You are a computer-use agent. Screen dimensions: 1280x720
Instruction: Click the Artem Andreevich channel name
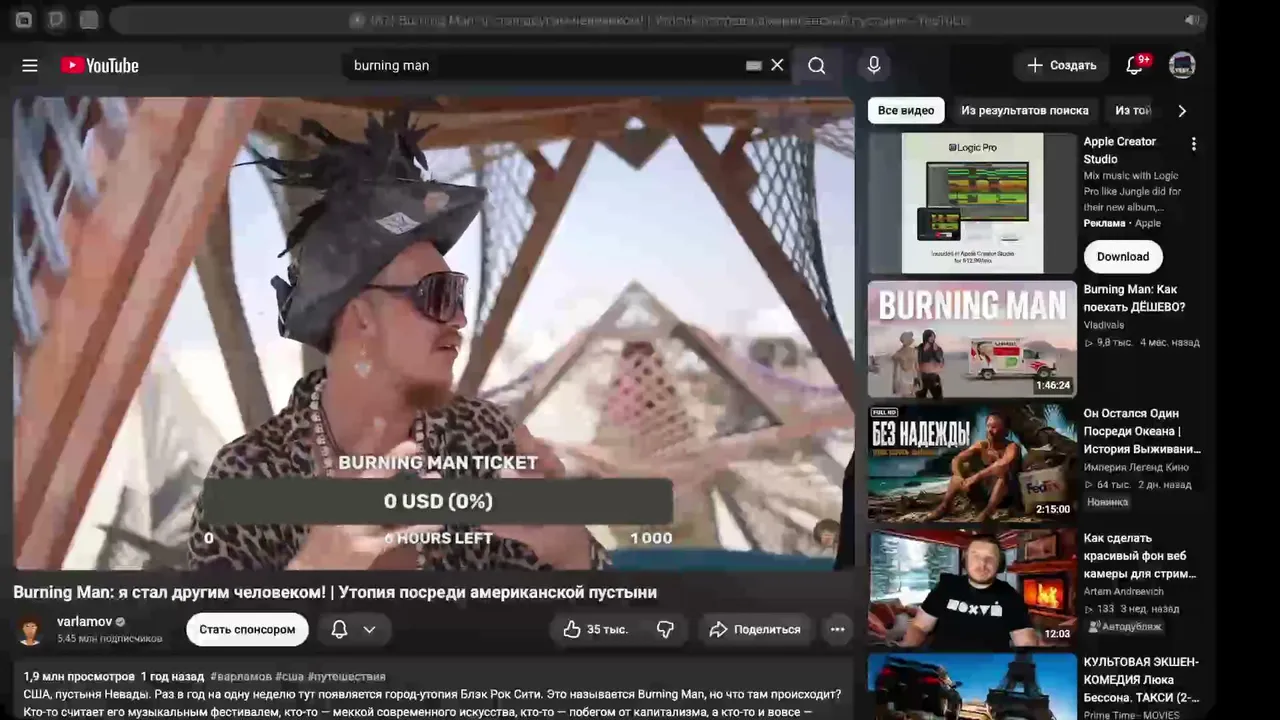coord(1124,591)
